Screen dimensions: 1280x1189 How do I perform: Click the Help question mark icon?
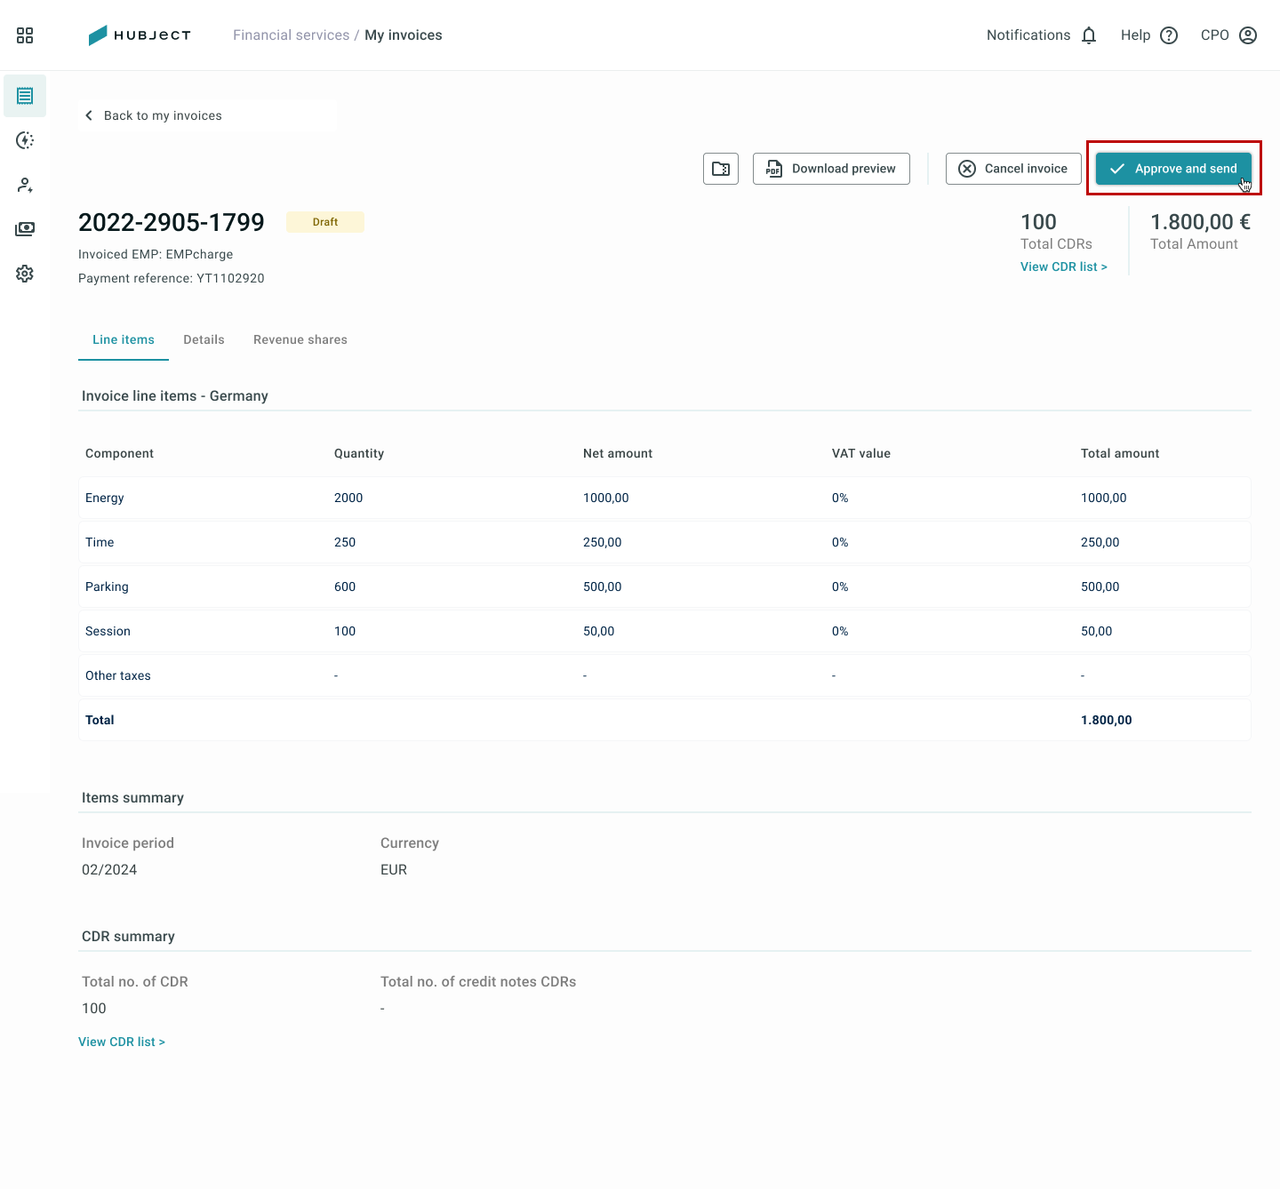coord(1169,35)
